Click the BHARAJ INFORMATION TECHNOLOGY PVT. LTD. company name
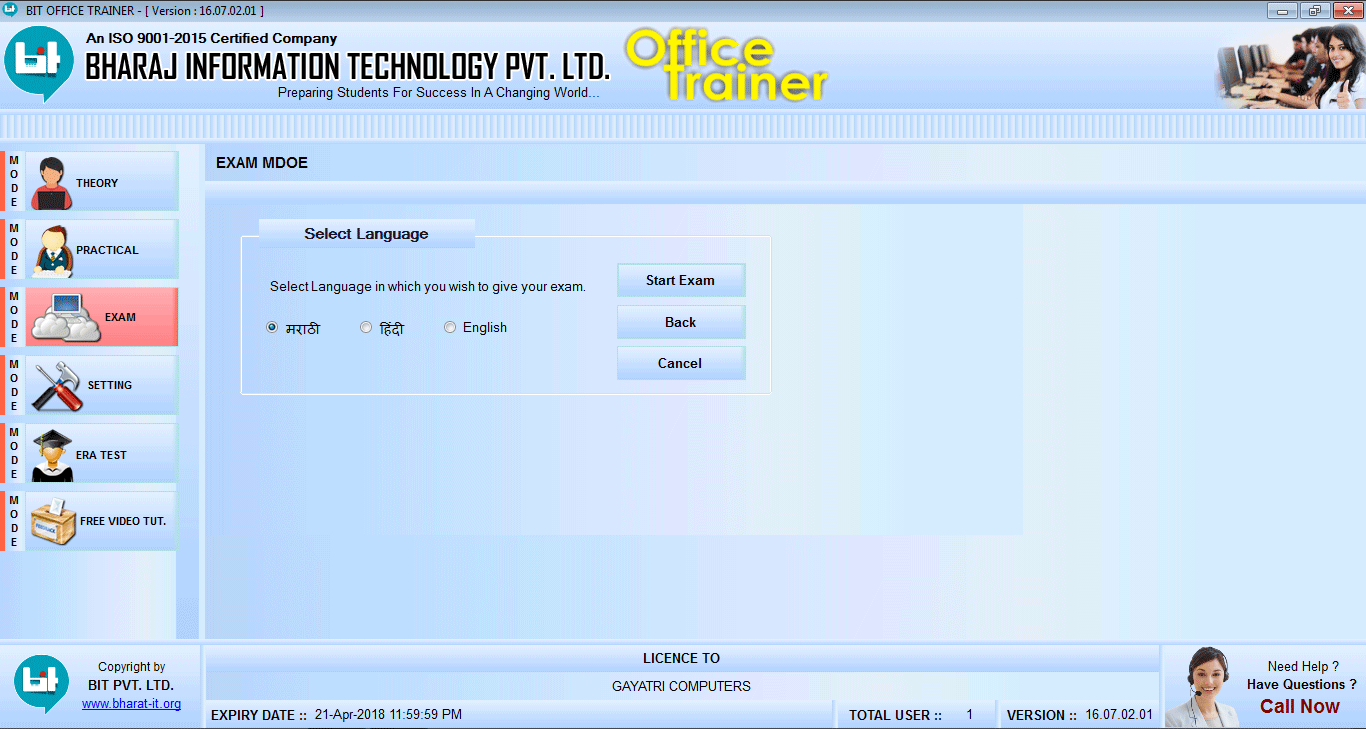Viewport: 1366px width, 729px height. (x=347, y=67)
